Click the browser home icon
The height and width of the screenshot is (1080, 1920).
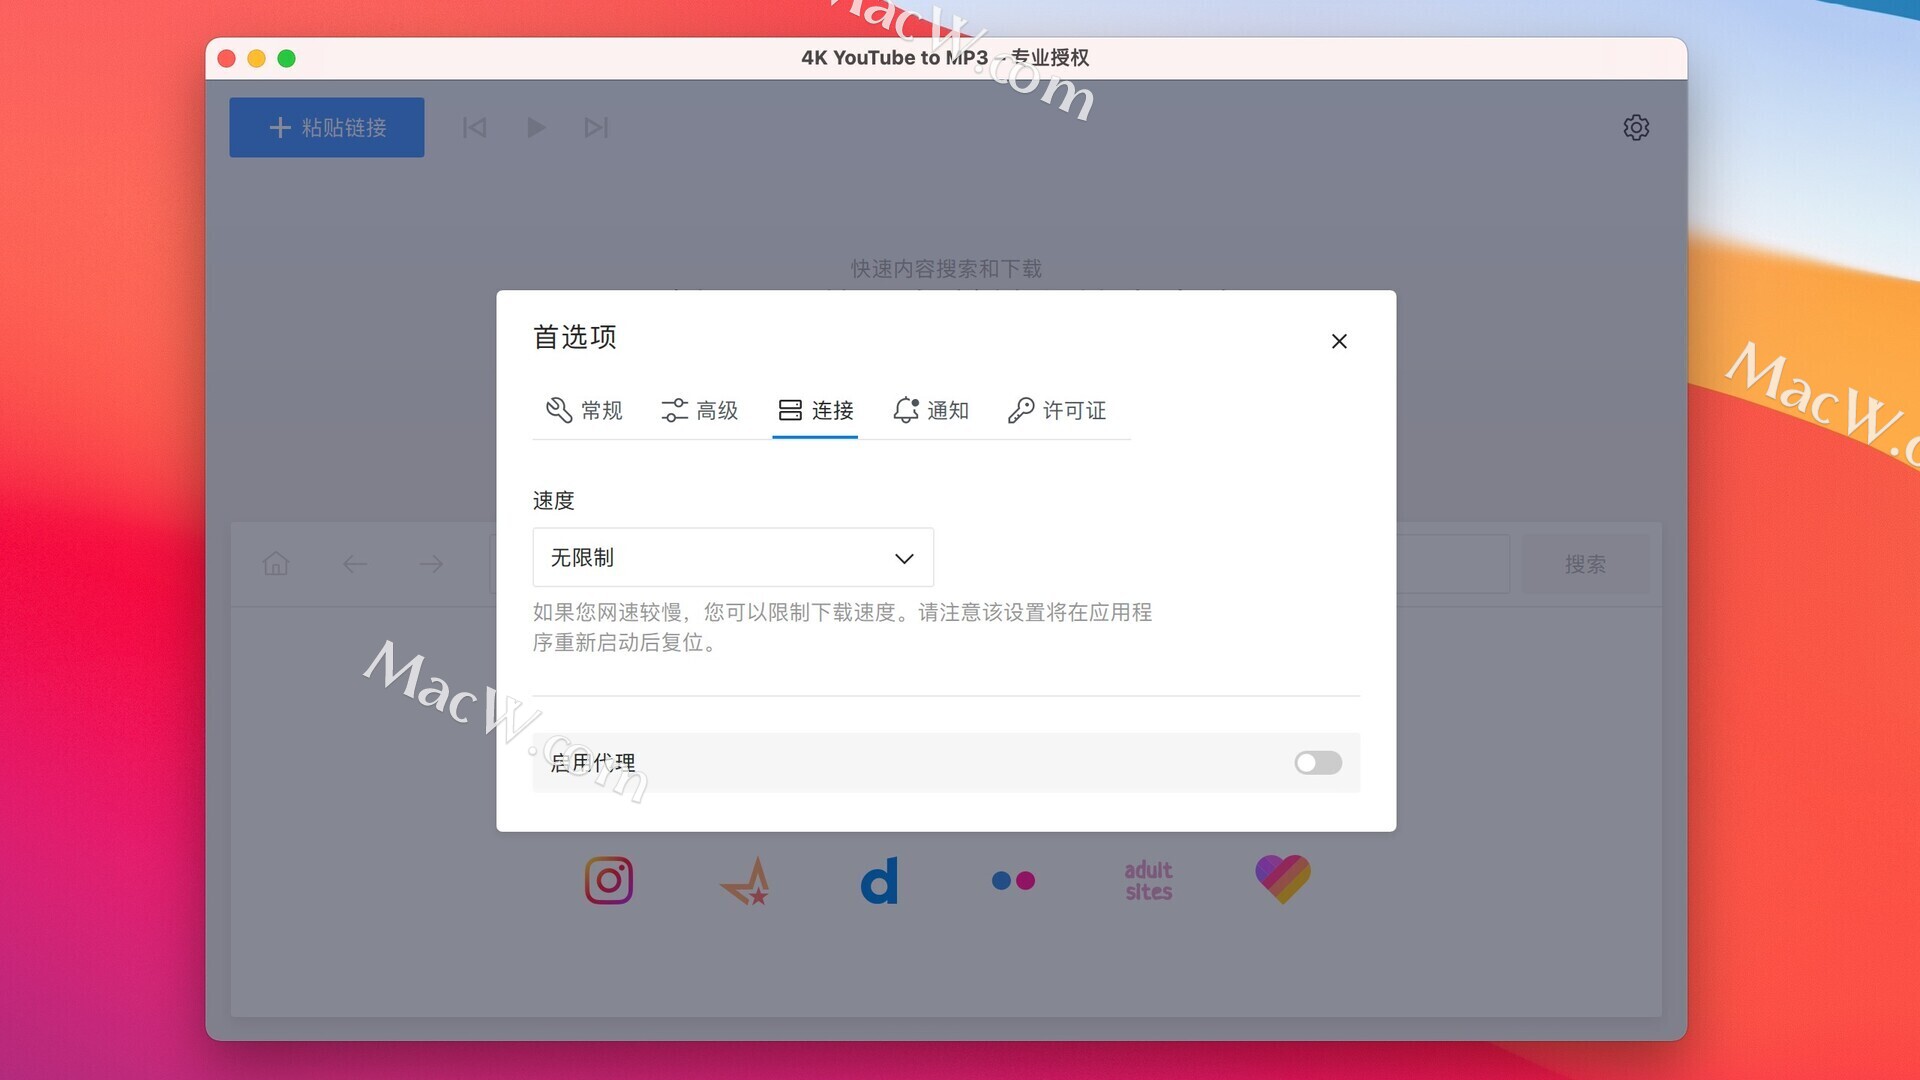click(x=276, y=564)
